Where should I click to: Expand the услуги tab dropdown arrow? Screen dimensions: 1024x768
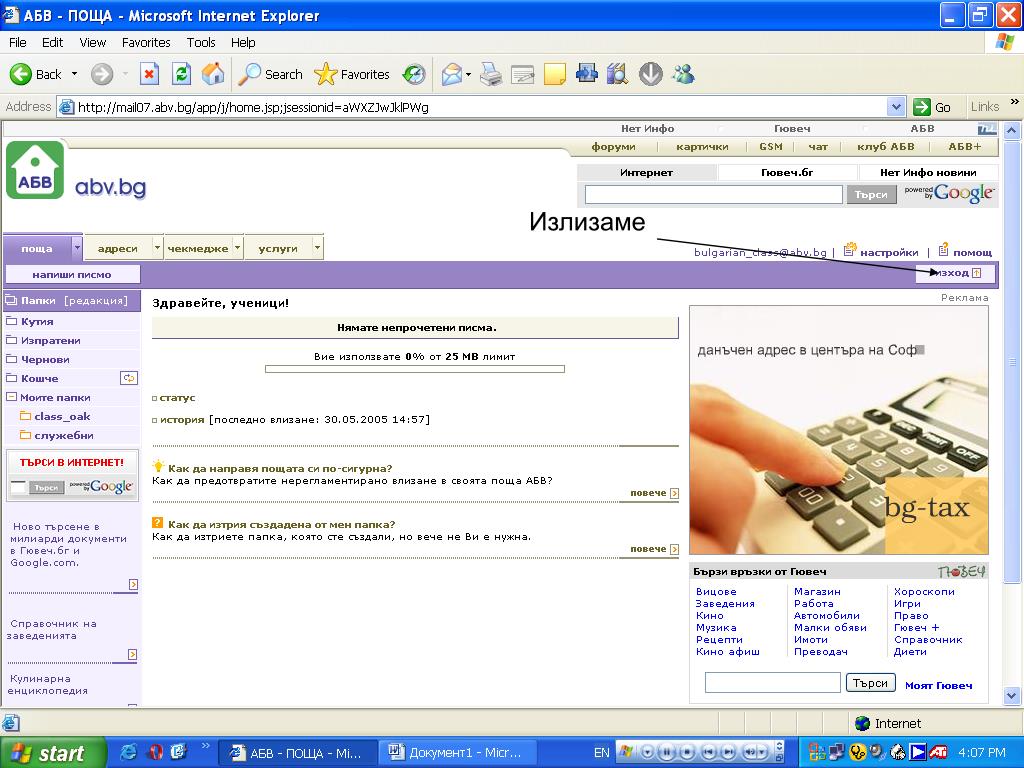pyautogui.click(x=317, y=248)
